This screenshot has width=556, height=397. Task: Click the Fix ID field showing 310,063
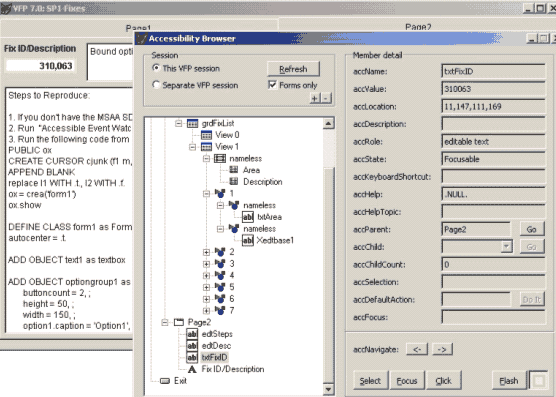tap(40, 66)
